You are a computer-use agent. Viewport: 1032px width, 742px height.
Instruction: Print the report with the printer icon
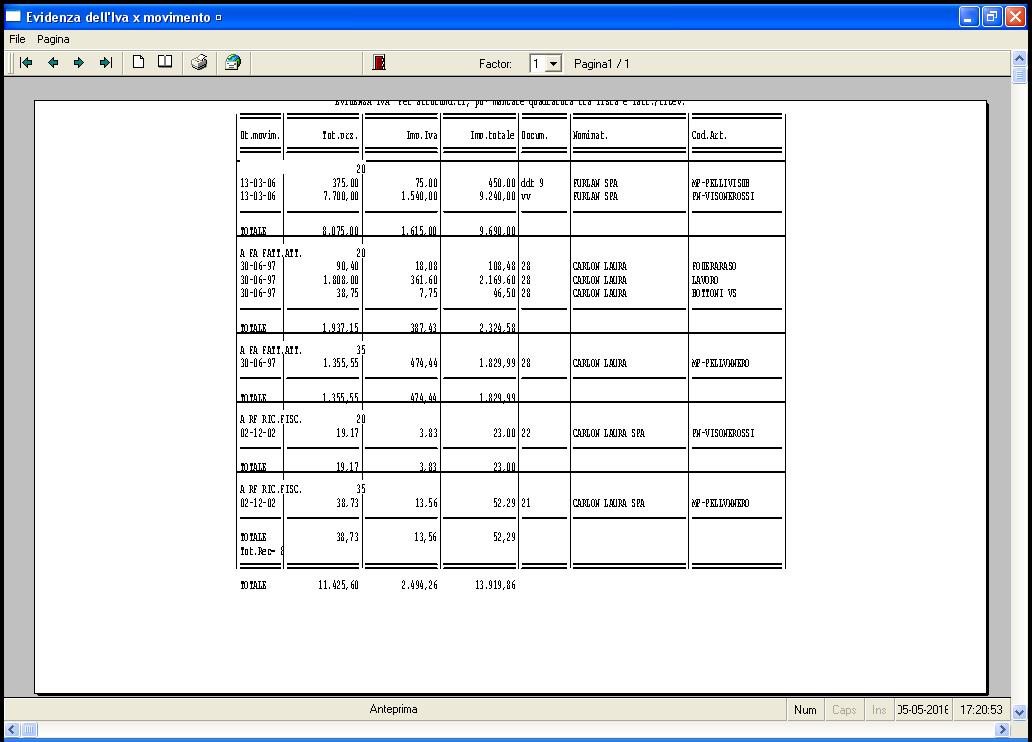[x=199, y=63]
